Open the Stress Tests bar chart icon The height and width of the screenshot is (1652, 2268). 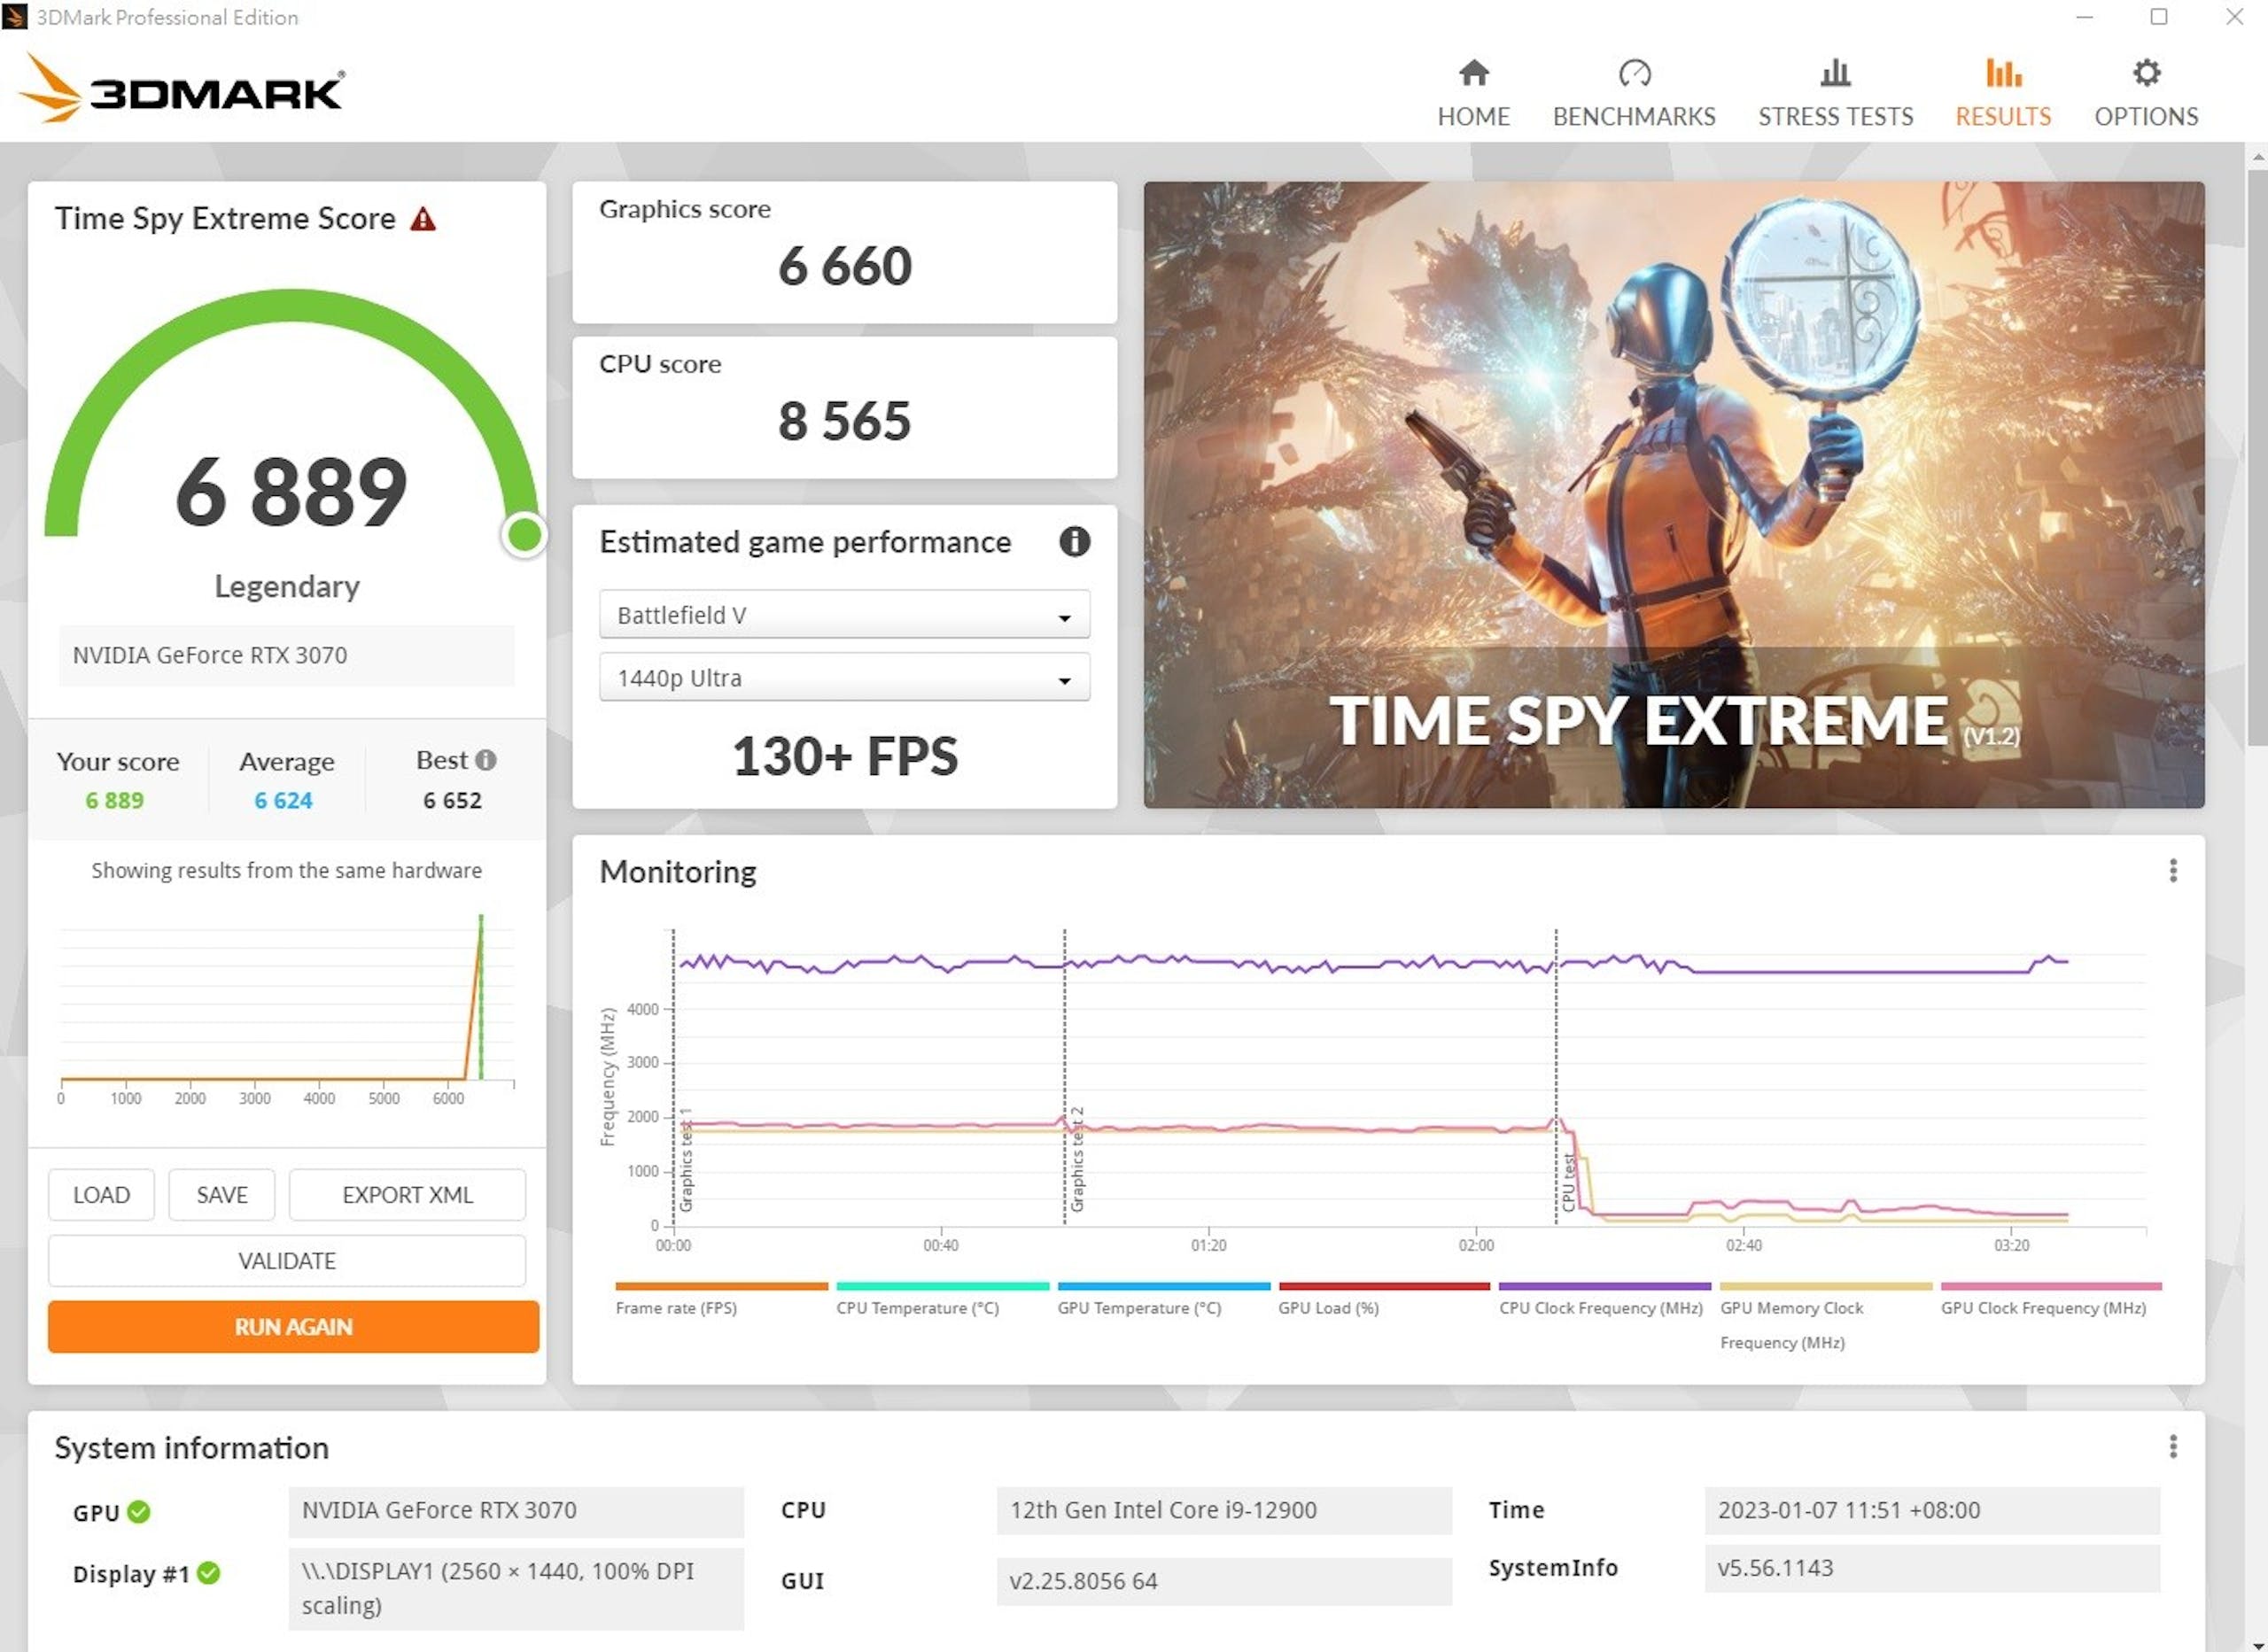[x=1835, y=73]
